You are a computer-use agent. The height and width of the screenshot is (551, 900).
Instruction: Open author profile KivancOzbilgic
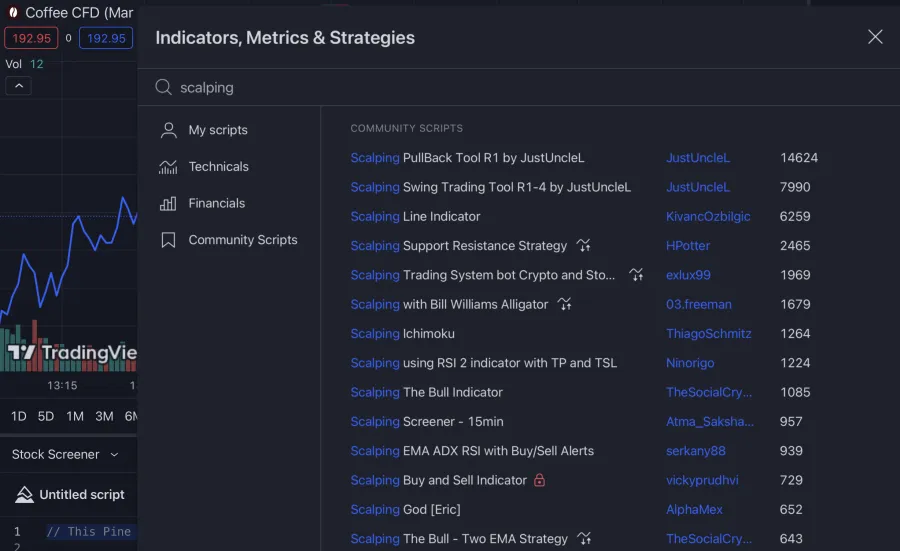[x=708, y=216]
